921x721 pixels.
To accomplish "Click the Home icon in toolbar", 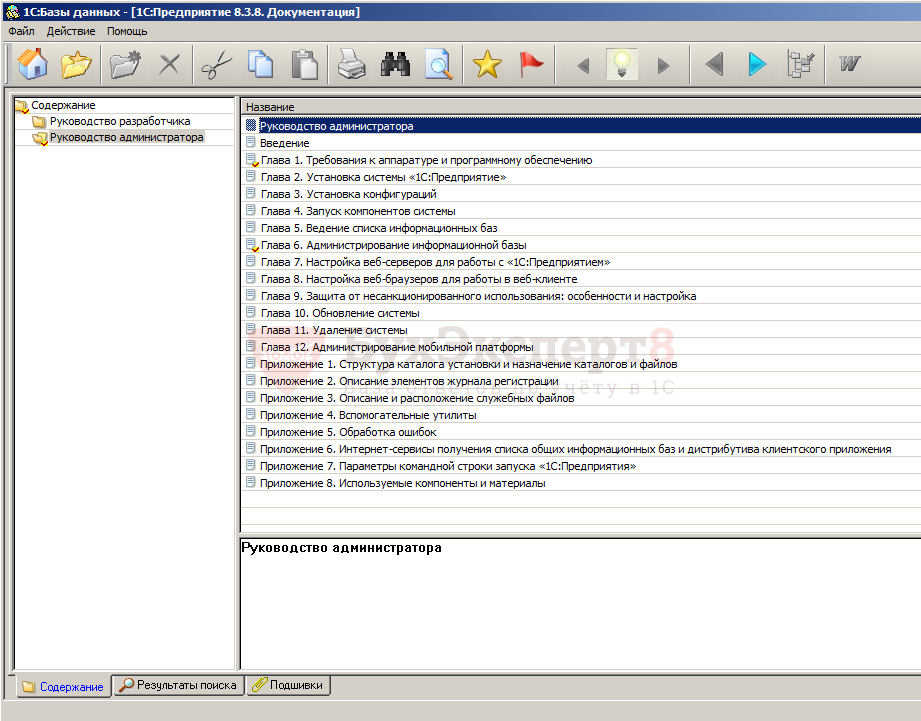I will point(33,65).
